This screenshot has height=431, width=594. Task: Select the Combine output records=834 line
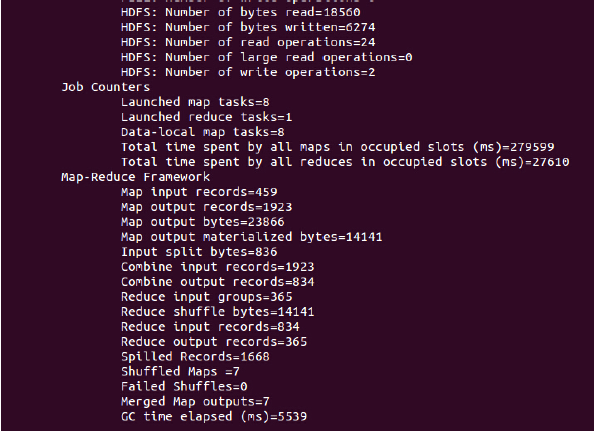[217, 282]
